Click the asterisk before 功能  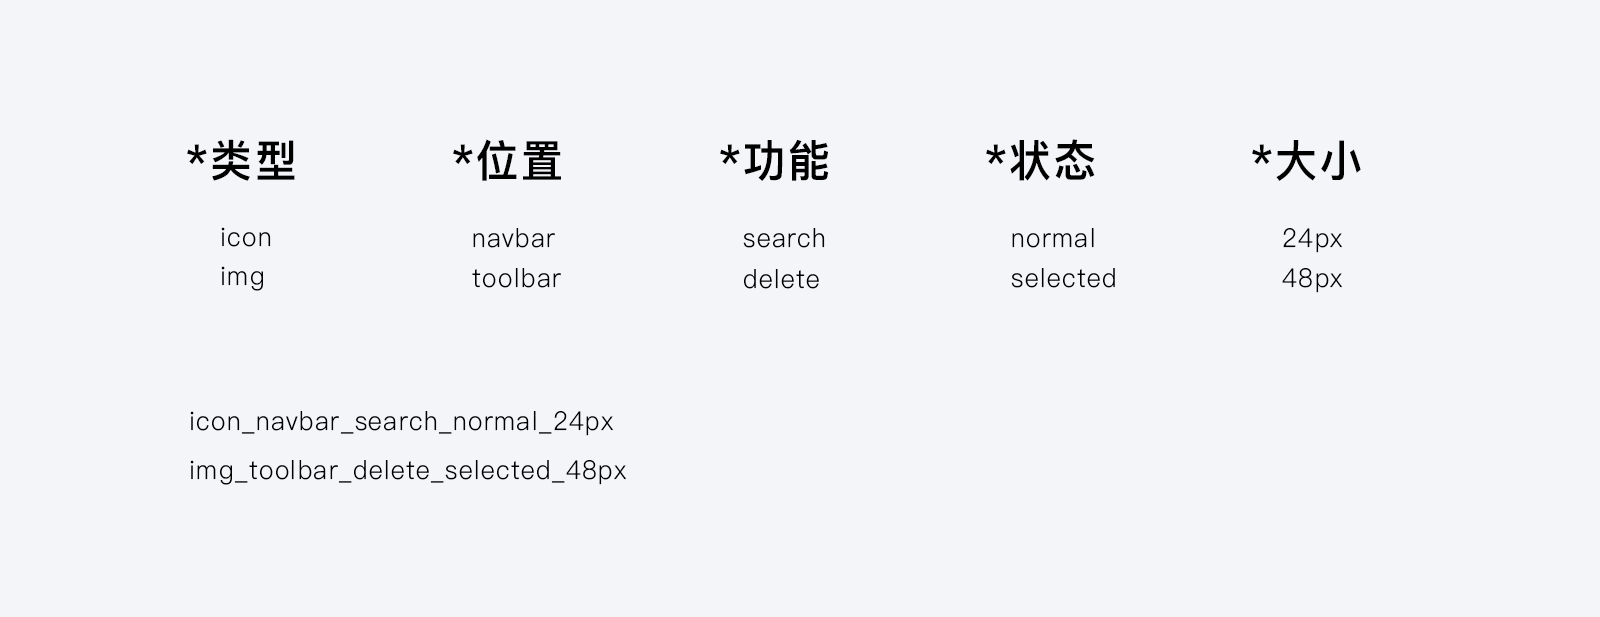[x=730, y=158]
